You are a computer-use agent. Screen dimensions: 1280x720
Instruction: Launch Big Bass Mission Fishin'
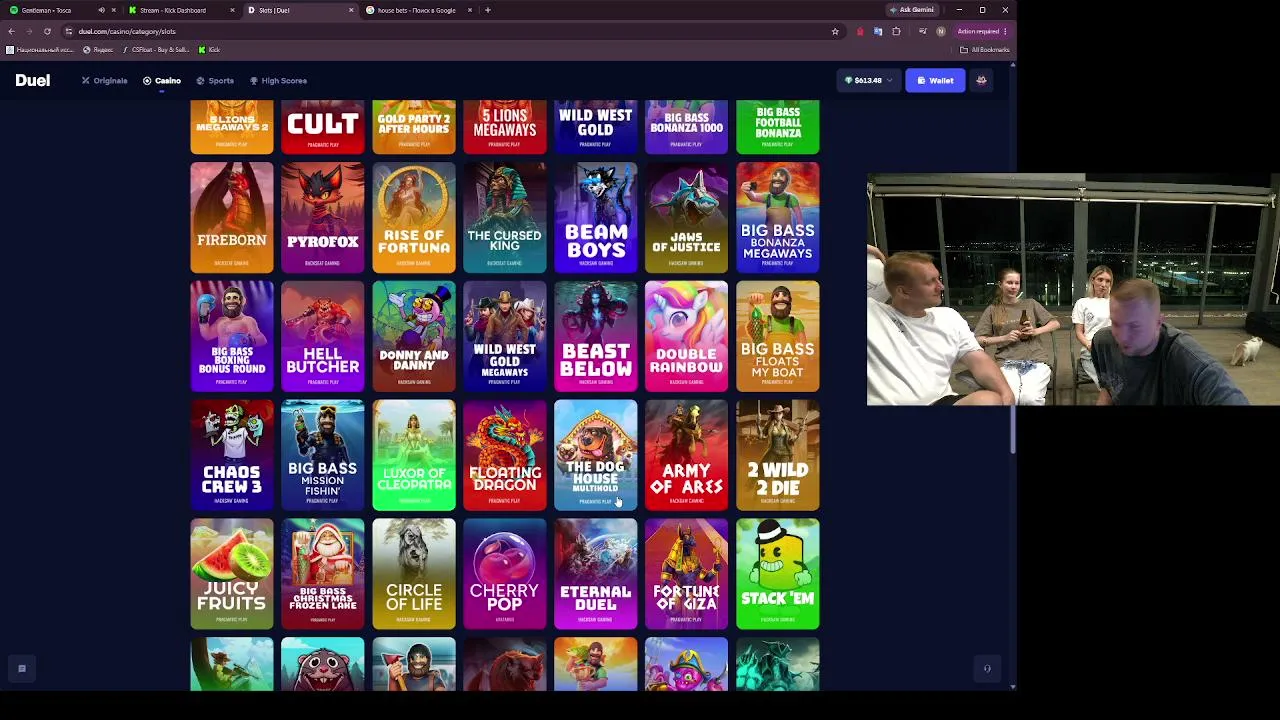(323, 455)
